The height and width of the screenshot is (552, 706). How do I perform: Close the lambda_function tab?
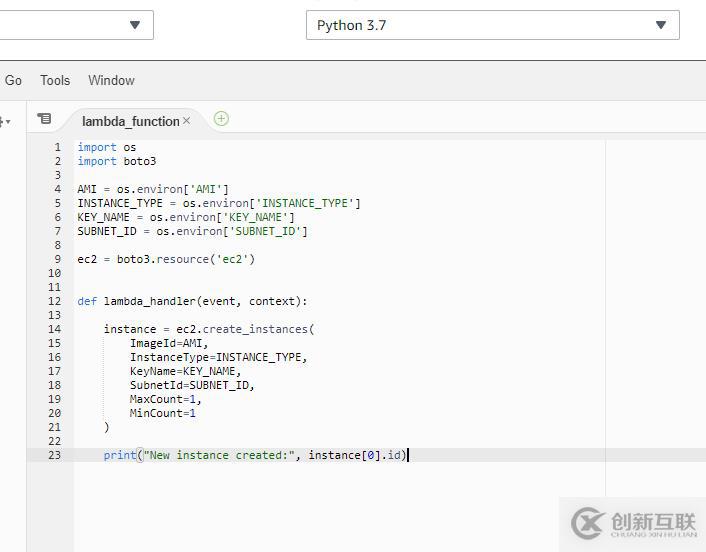pyautogui.click(x=186, y=121)
